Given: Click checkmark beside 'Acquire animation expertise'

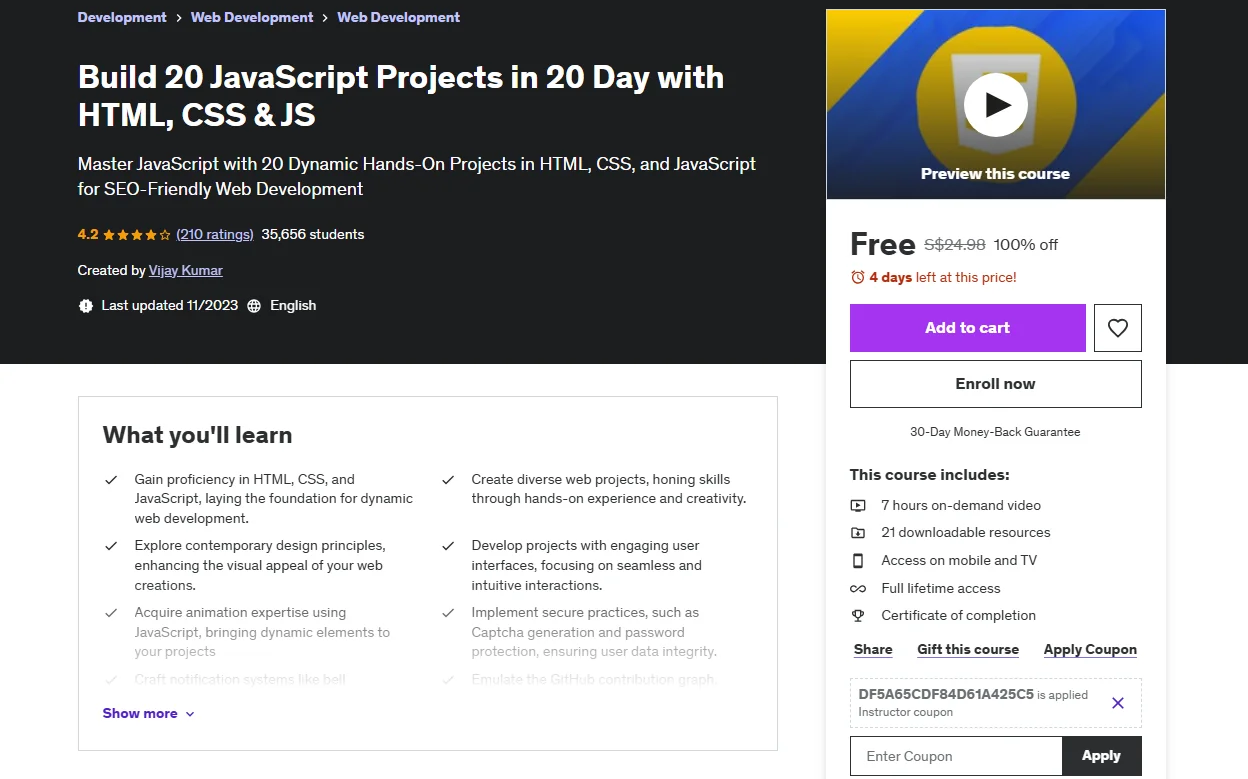Looking at the screenshot, I should click(x=111, y=613).
